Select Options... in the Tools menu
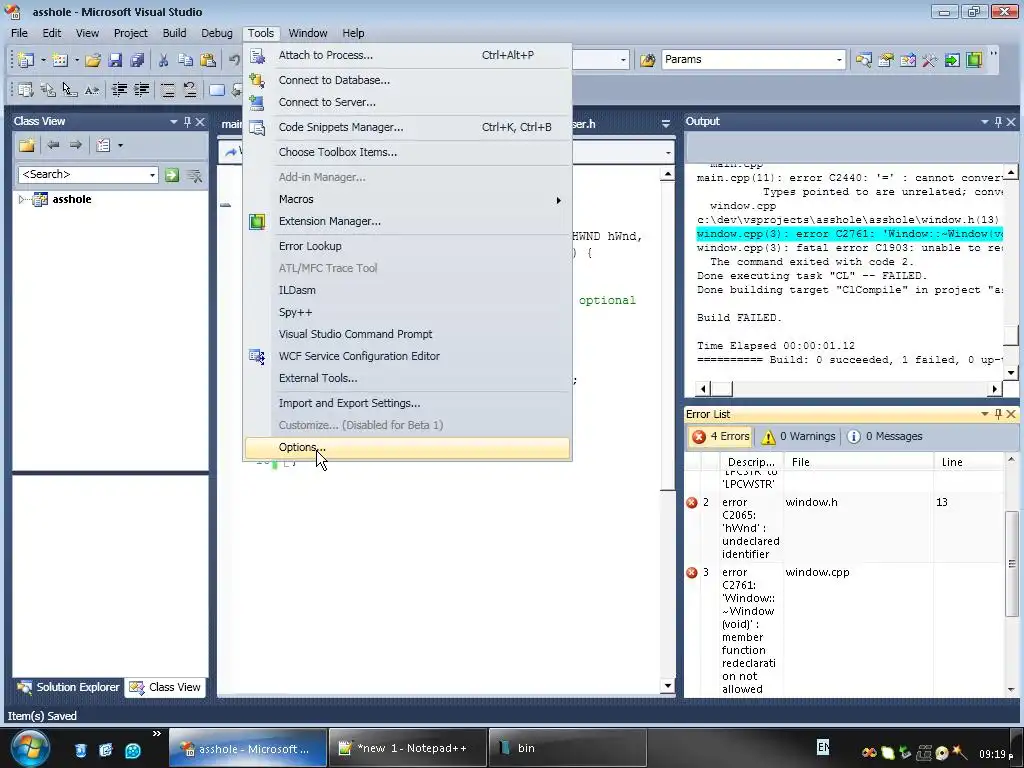This screenshot has width=1024, height=768. coord(407,447)
